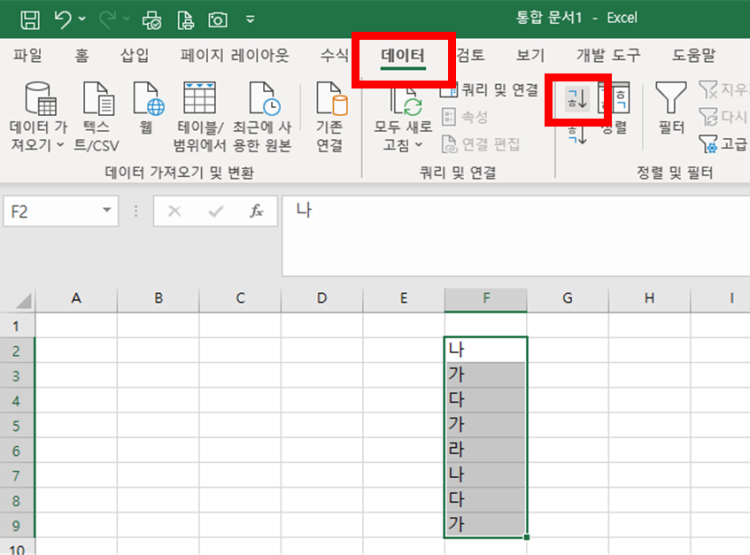Click the formula bar enter checkmark
750x555 pixels.
point(216,211)
